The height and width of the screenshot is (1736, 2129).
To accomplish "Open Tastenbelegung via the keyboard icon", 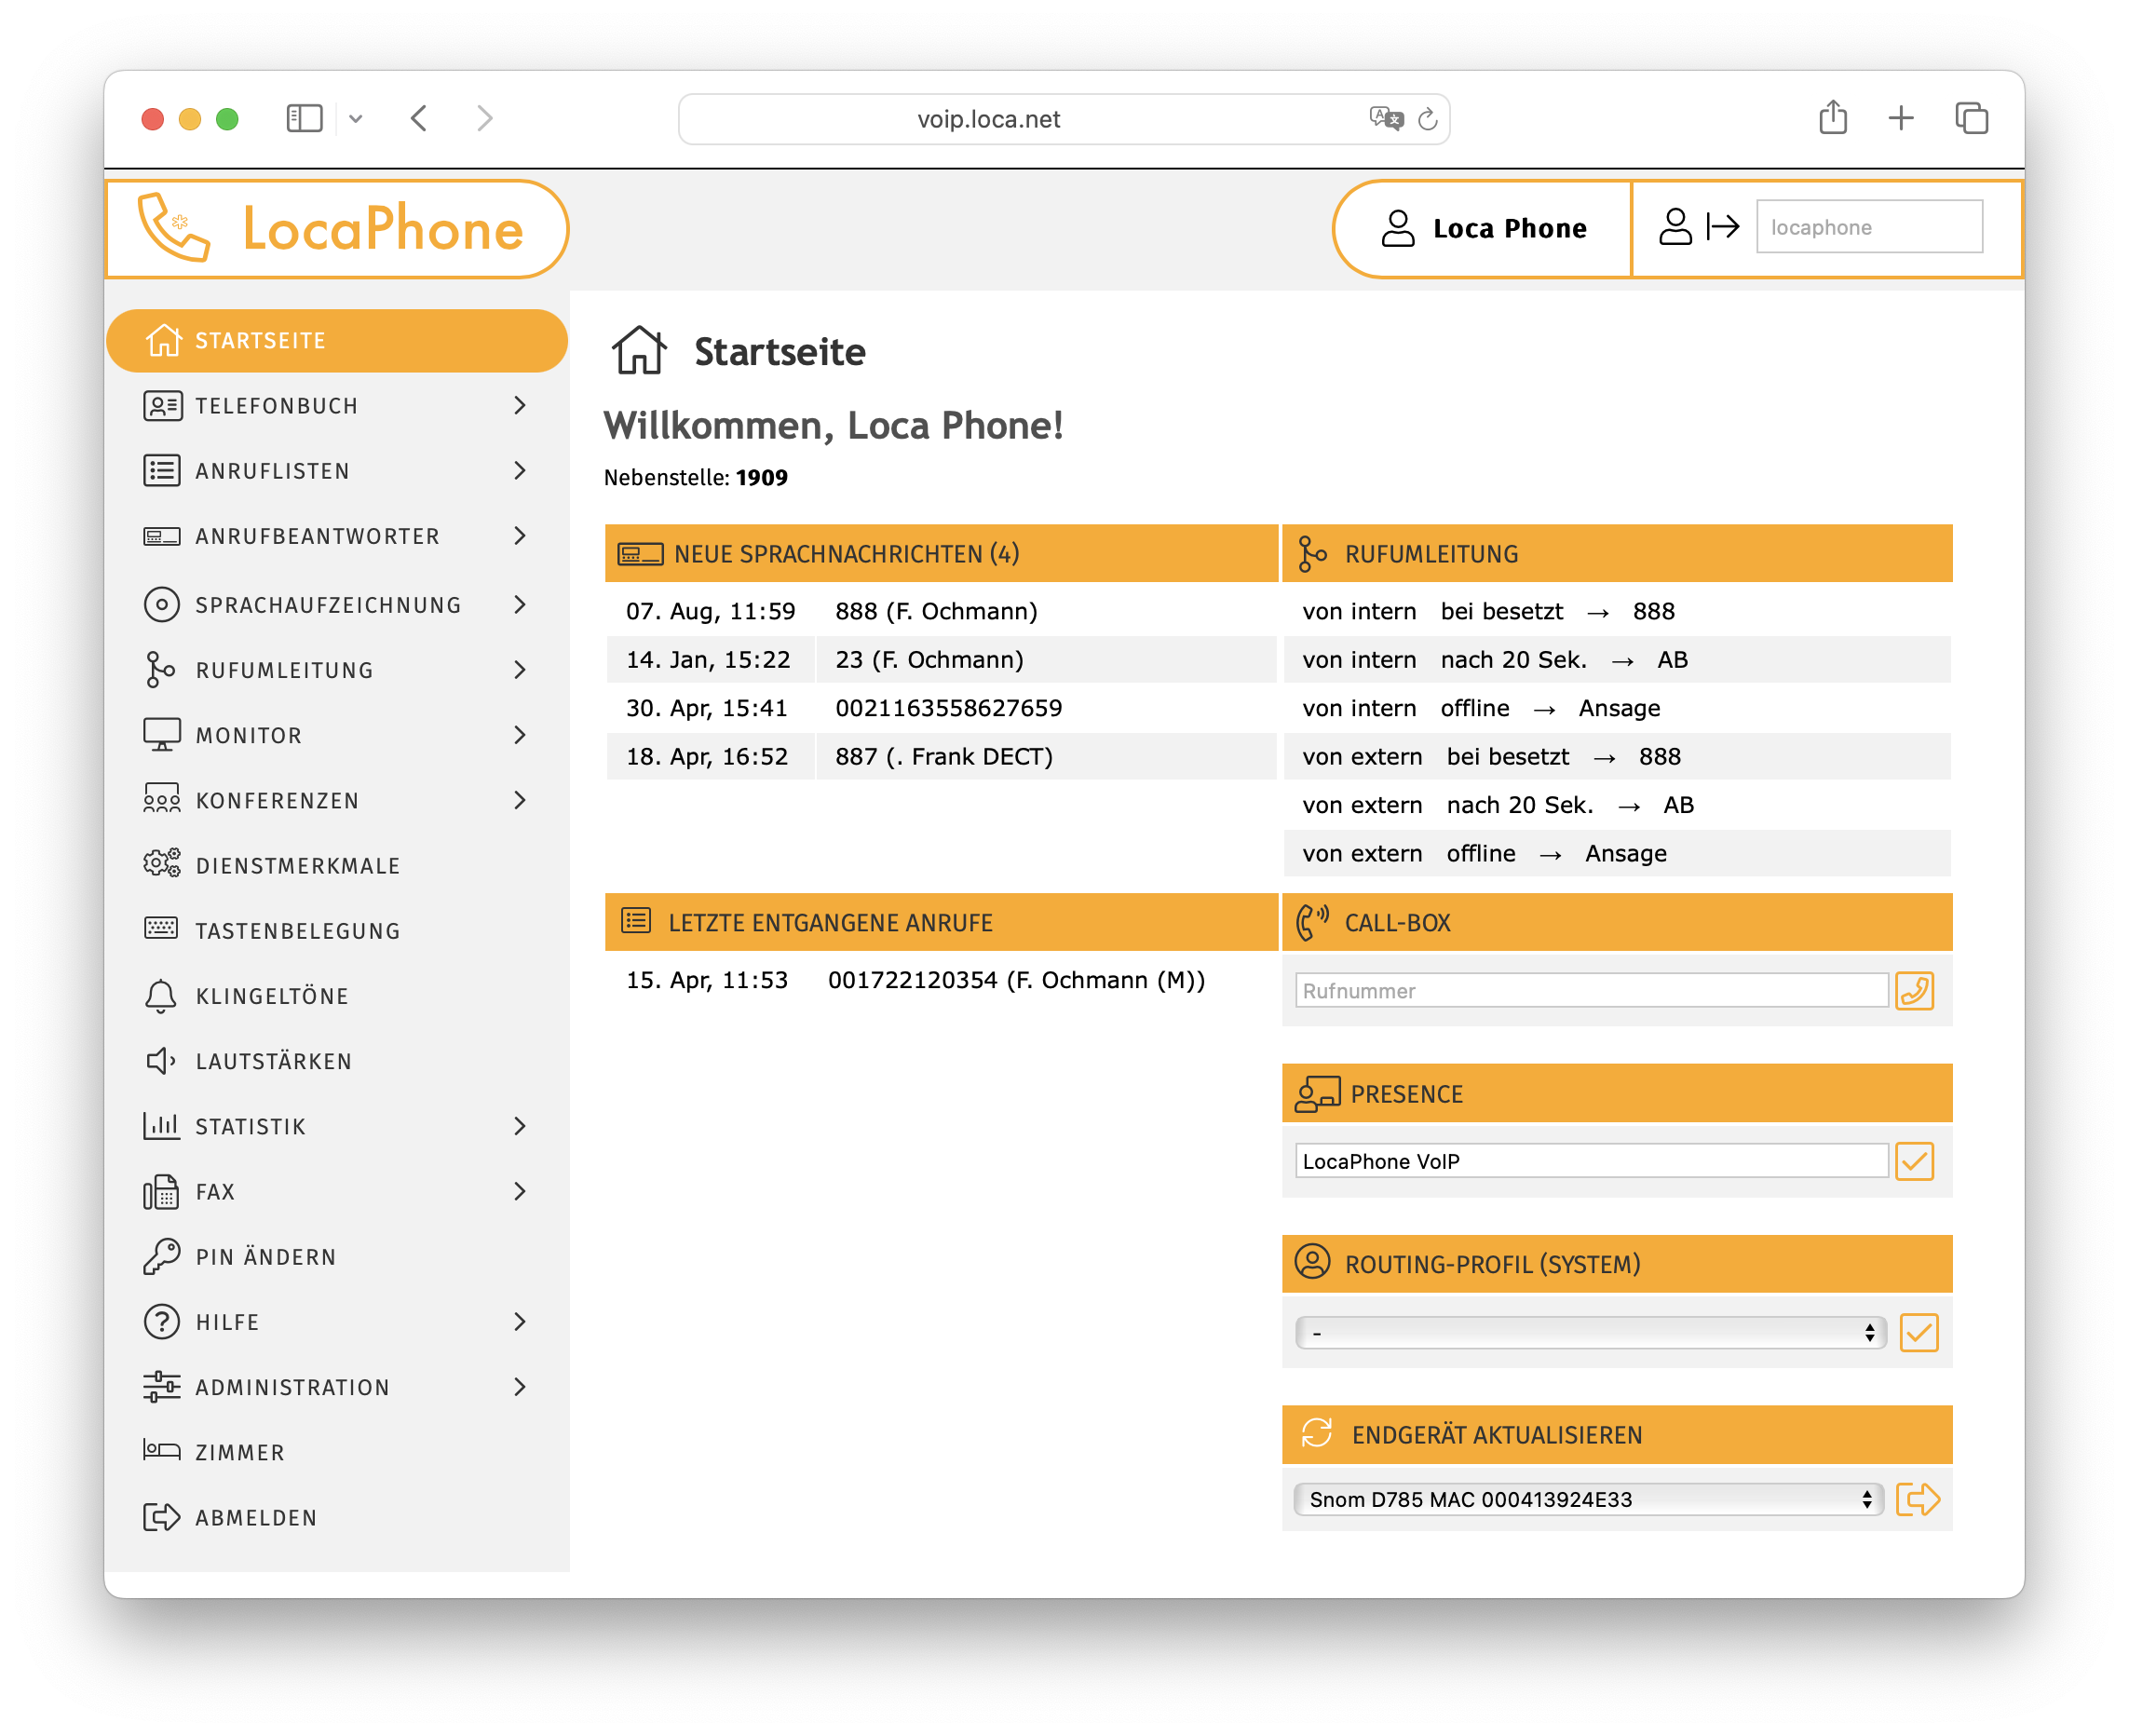I will tap(161, 930).
